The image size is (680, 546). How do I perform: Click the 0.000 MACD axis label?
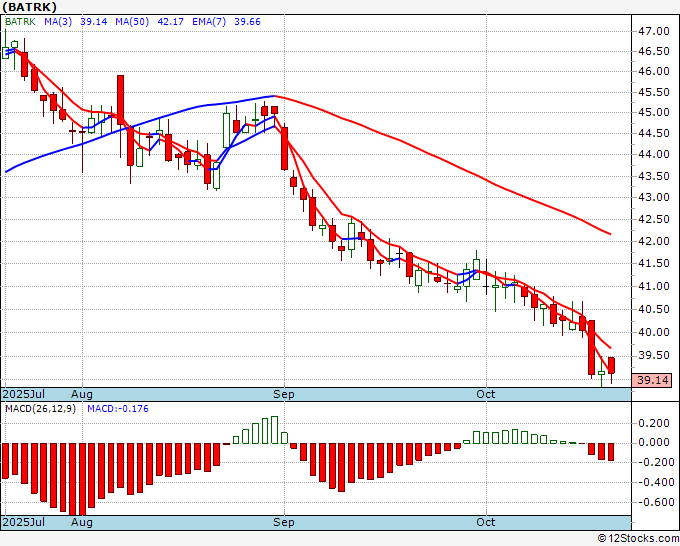point(653,442)
